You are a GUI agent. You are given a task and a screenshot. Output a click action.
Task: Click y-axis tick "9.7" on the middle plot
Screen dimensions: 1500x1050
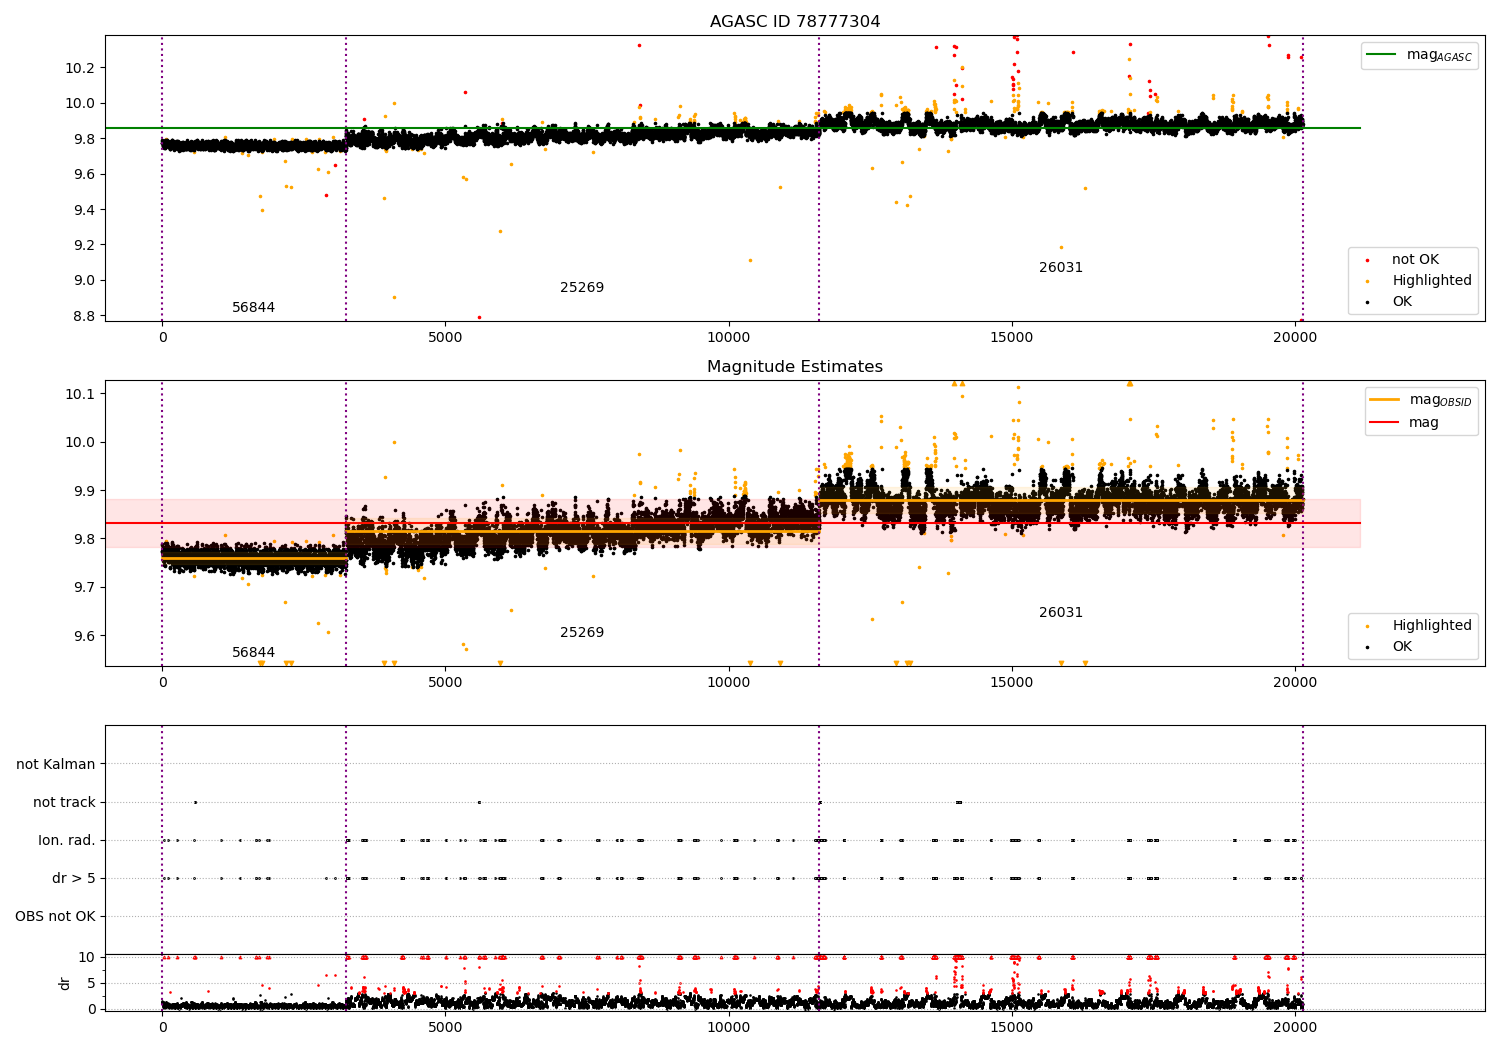pyautogui.click(x=84, y=588)
